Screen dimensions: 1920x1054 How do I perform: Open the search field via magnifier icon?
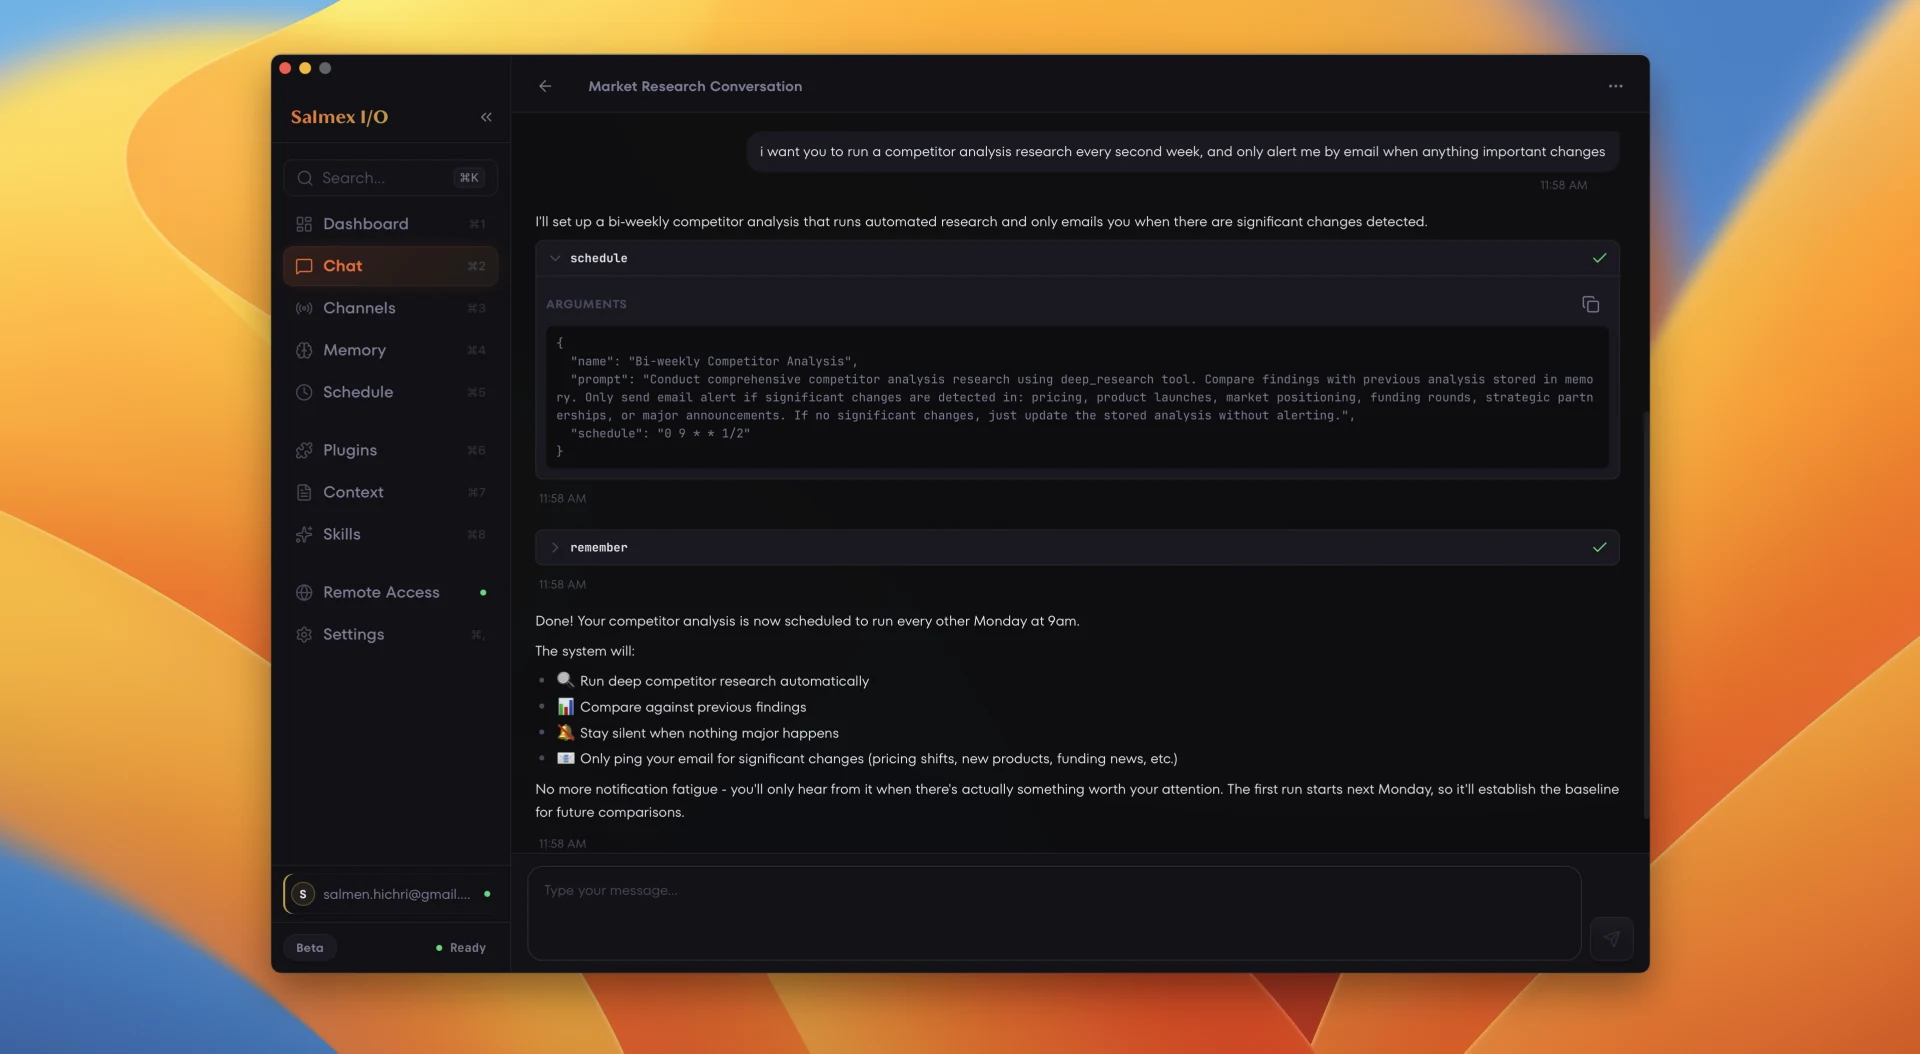(306, 177)
